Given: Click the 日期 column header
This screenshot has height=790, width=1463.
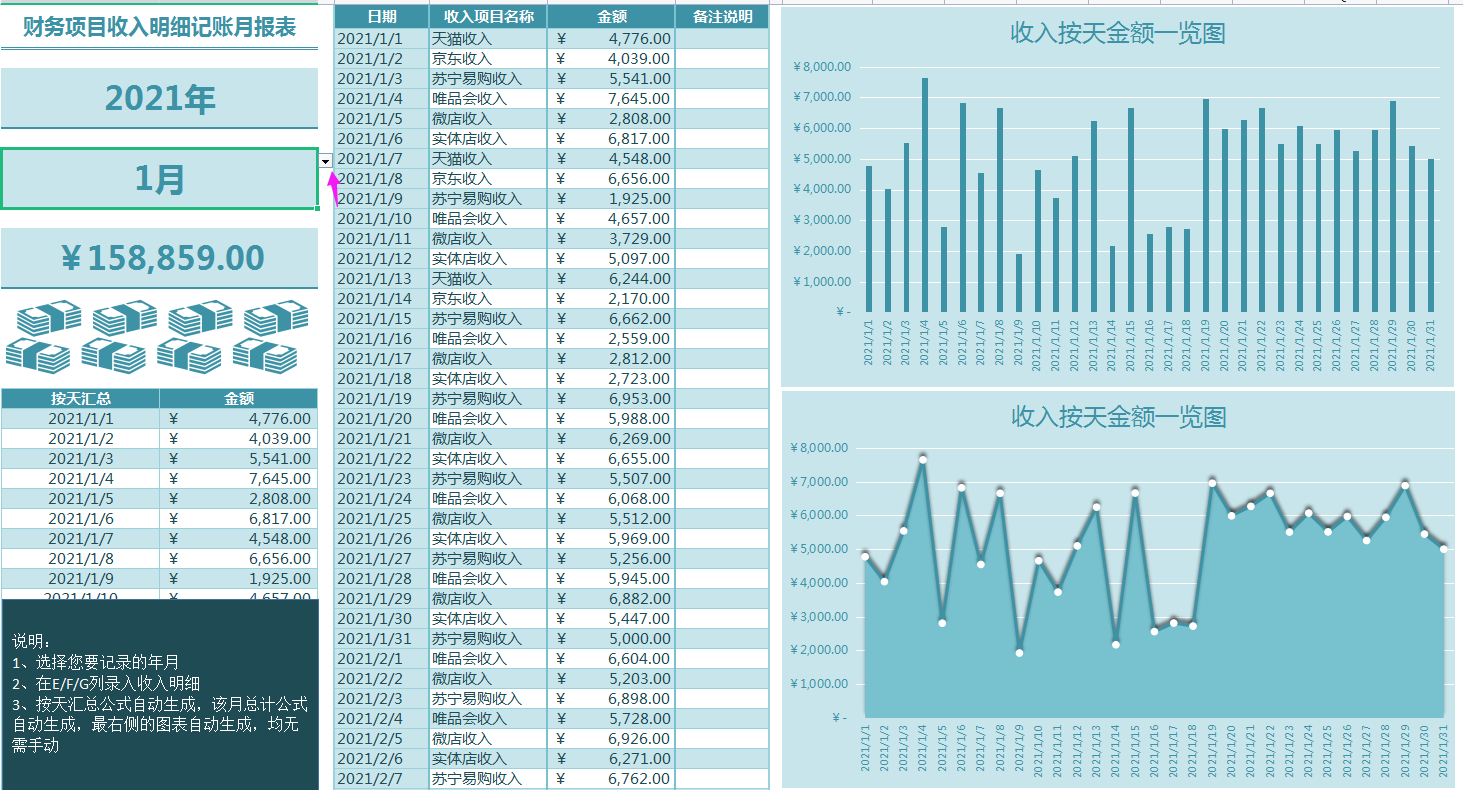Looking at the screenshot, I should coord(381,17).
